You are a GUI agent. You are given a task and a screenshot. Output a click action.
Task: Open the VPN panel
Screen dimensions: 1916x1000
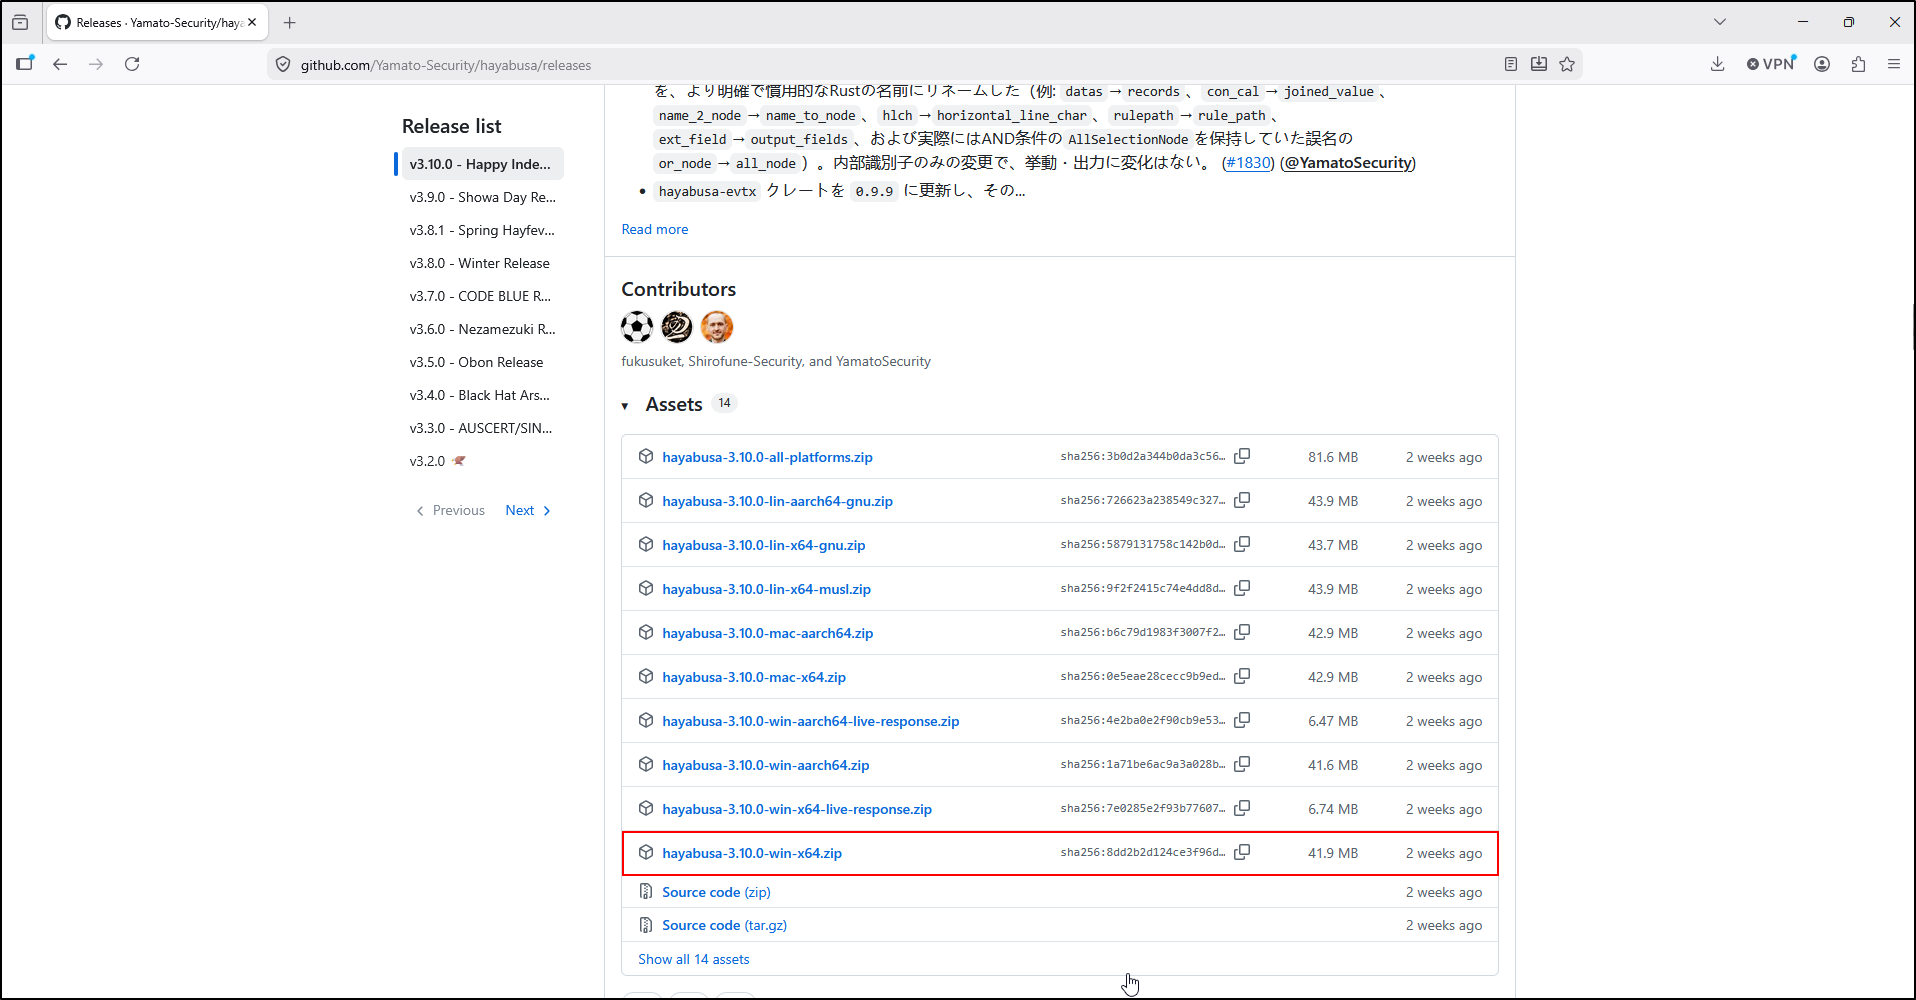[1771, 64]
